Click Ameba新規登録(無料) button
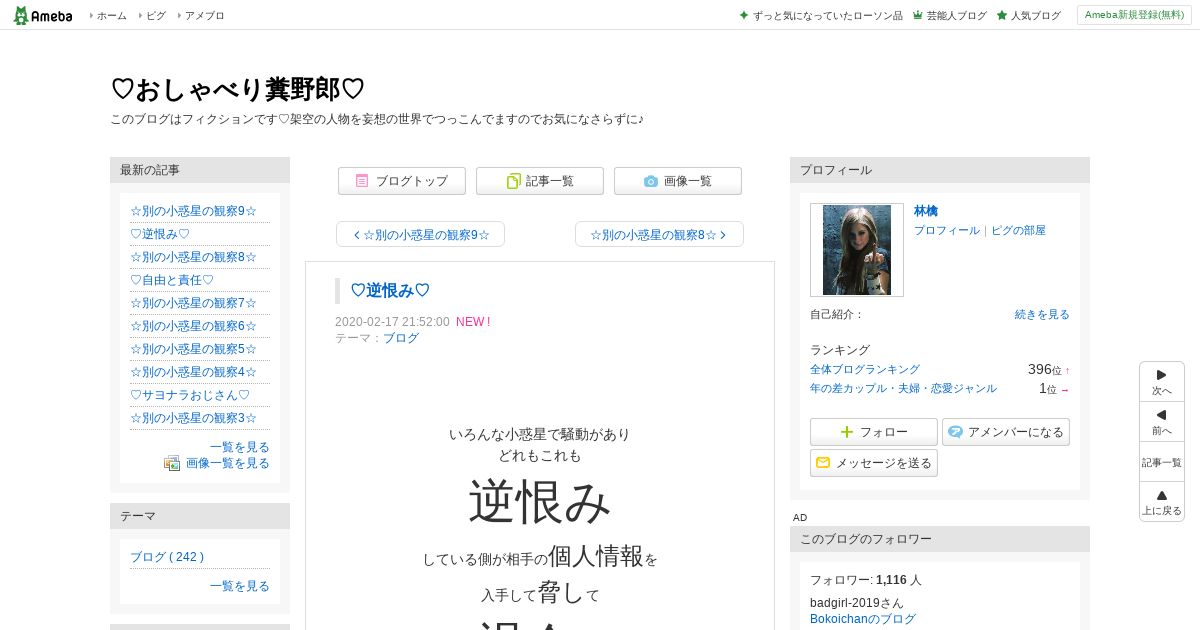1200x630 pixels. coord(1134,15)
